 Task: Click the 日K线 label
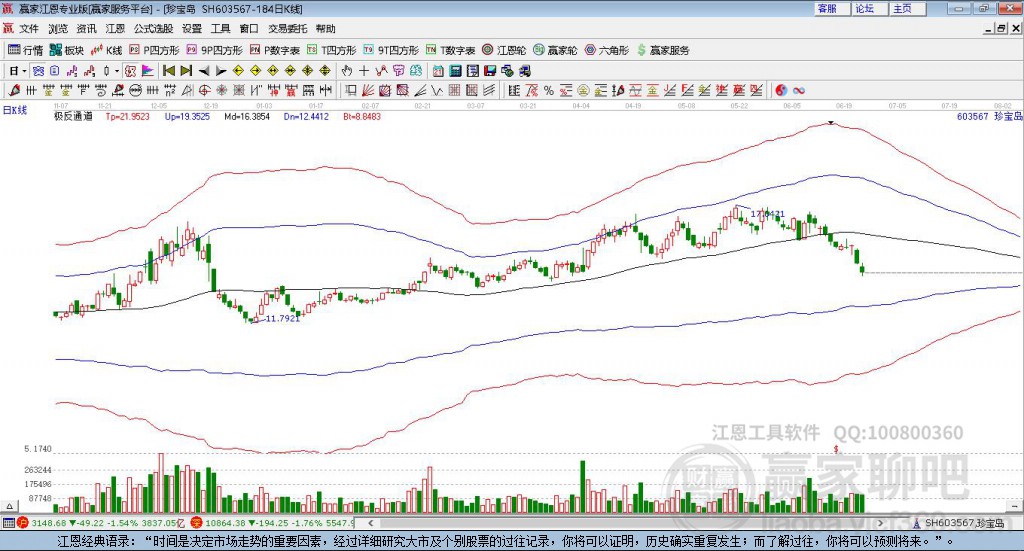(x=15, y=110)
